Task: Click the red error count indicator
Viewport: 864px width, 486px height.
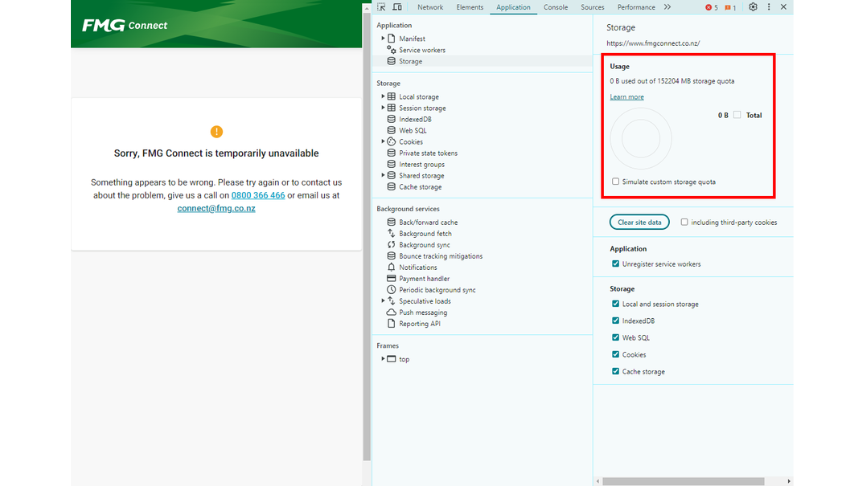Action: pyautogui.click(x=711, y=8)
